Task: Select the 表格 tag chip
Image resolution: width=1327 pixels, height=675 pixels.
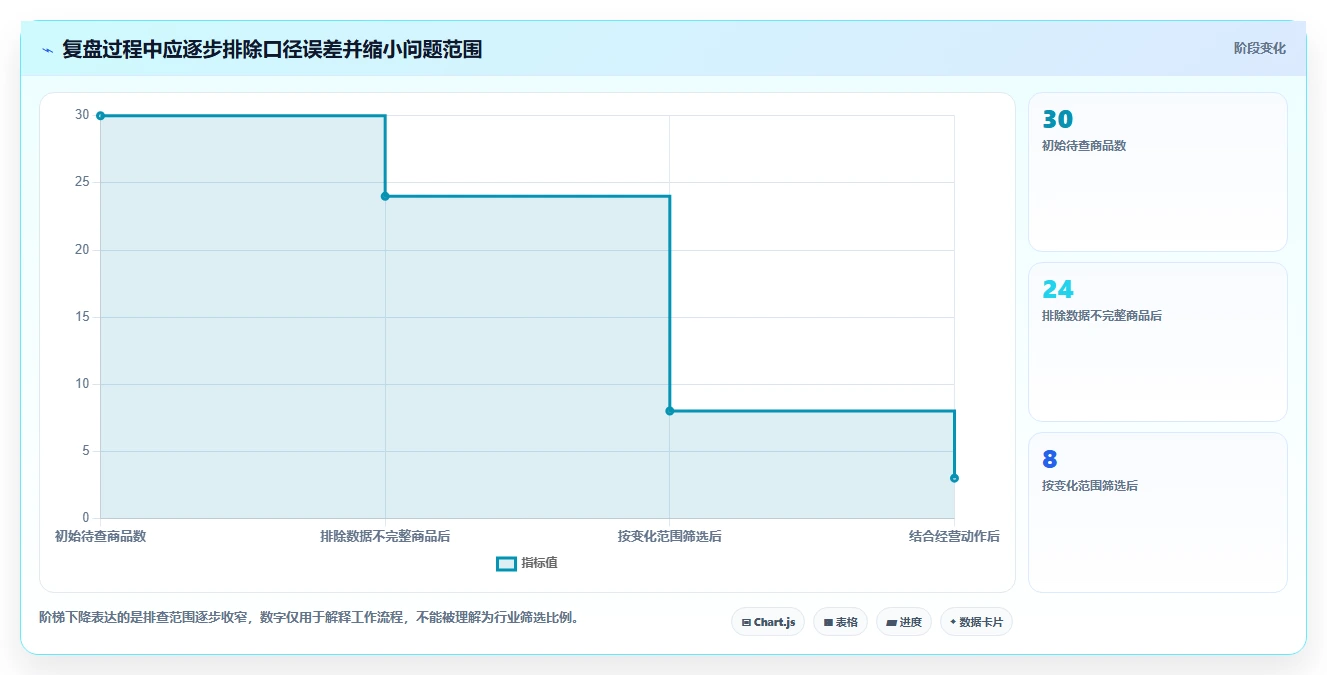Action: click(x=840, y=622)
